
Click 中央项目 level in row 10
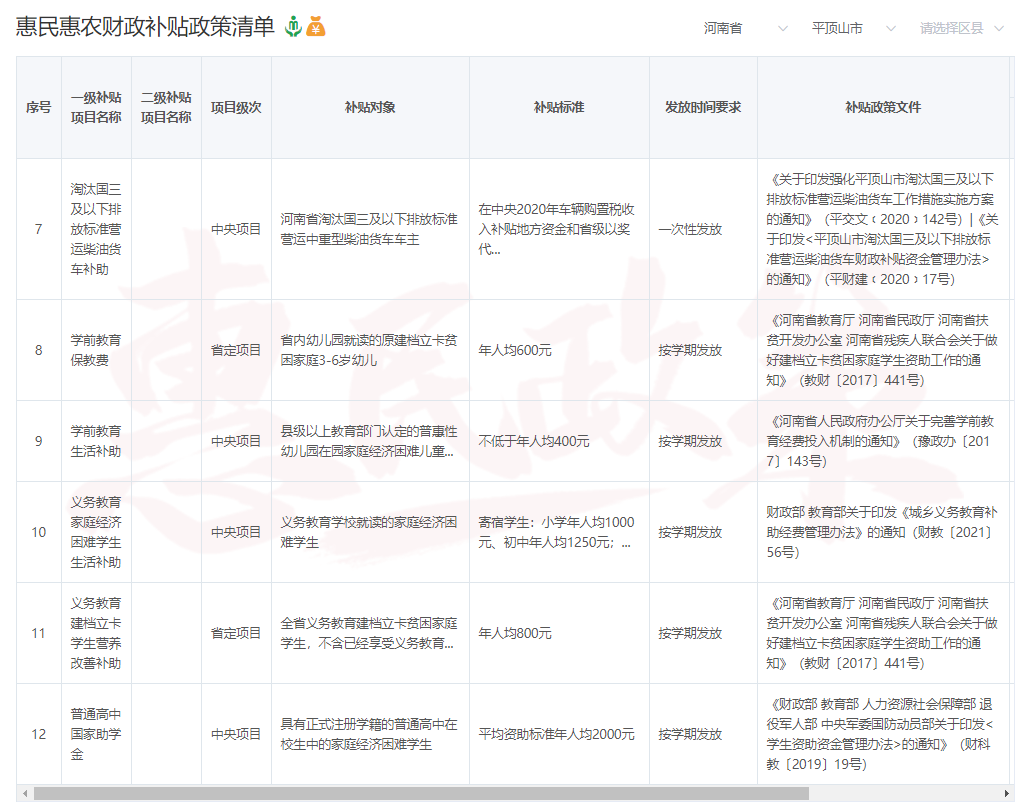pyautogui.click(x=236, y=532)
